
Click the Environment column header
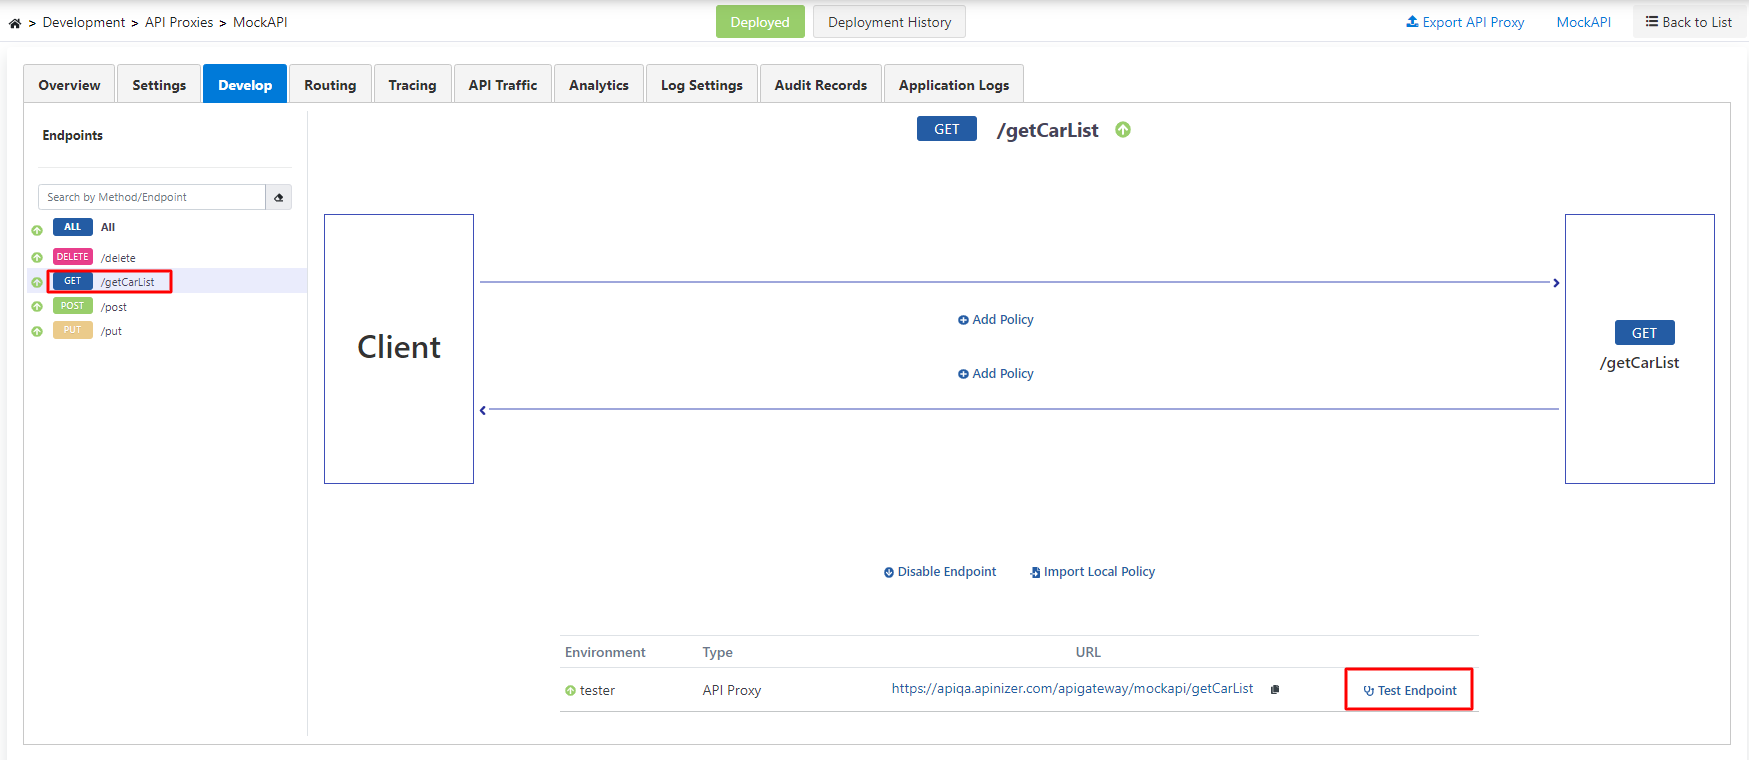point(605,652)
